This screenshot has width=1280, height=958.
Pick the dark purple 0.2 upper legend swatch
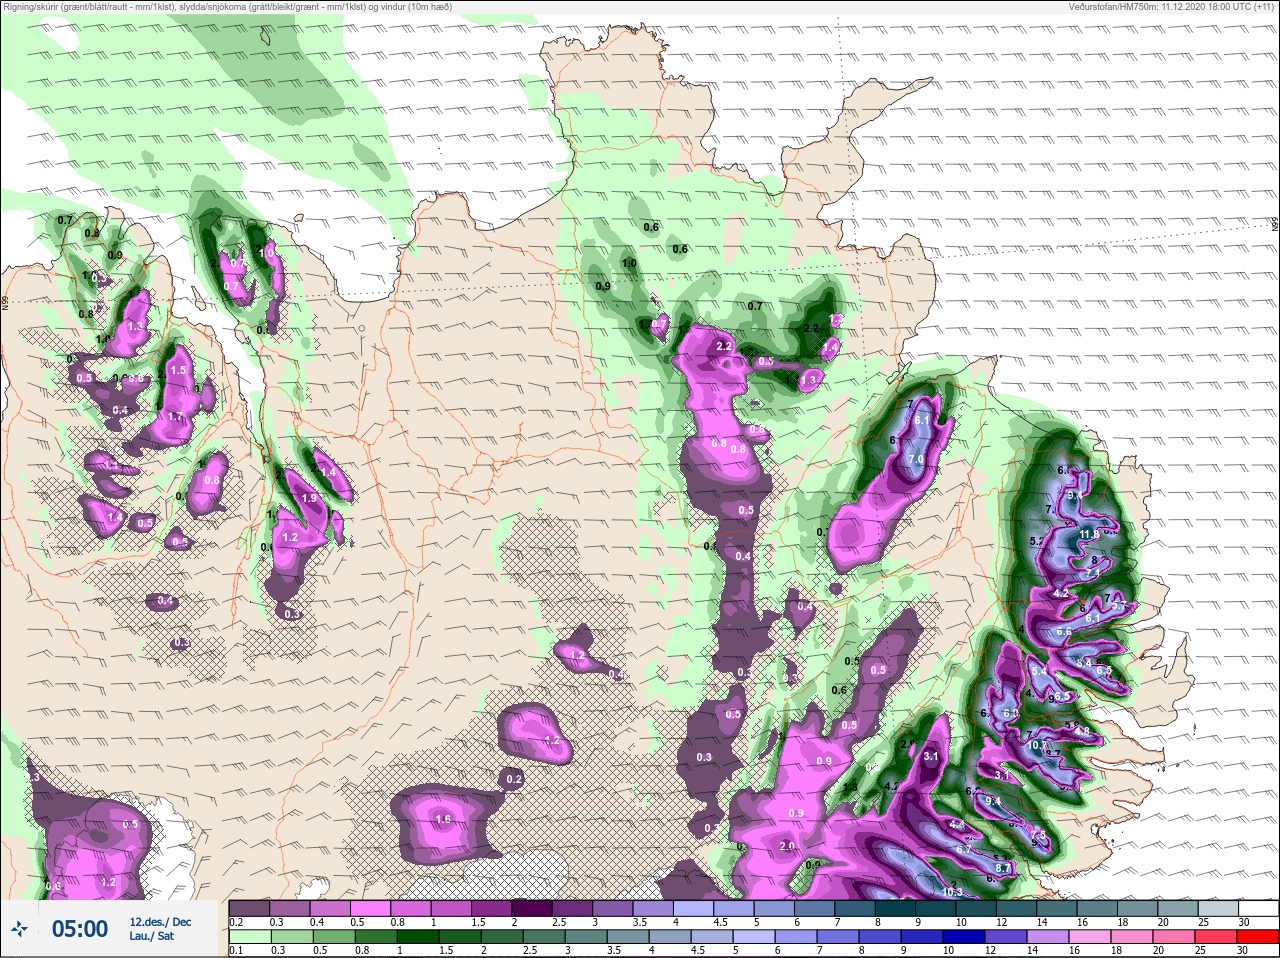coord(249,908)
